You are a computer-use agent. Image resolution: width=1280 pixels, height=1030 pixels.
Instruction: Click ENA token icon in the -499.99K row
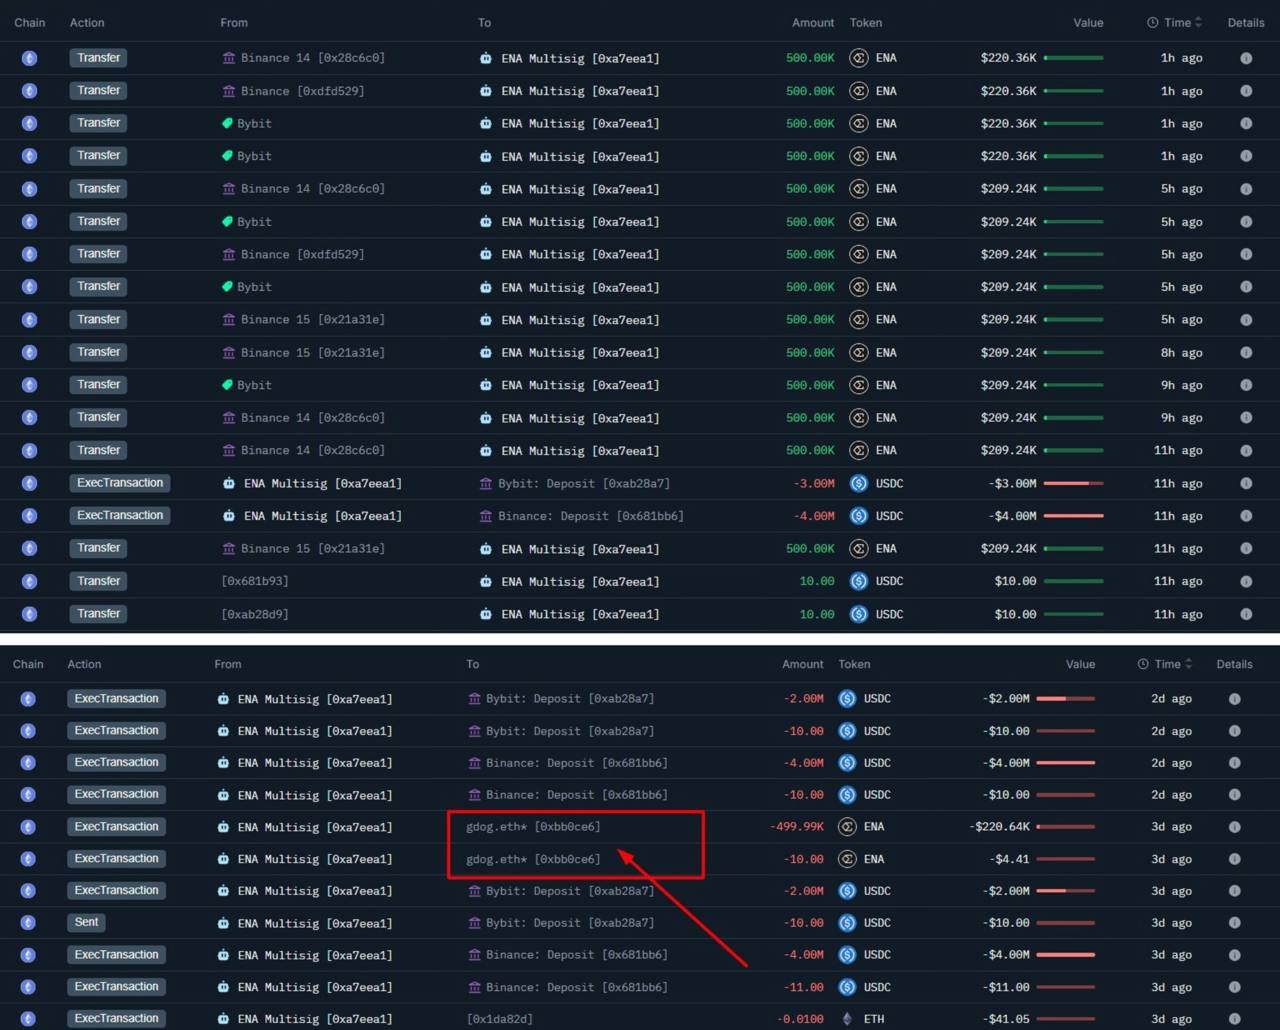[847, 827]
